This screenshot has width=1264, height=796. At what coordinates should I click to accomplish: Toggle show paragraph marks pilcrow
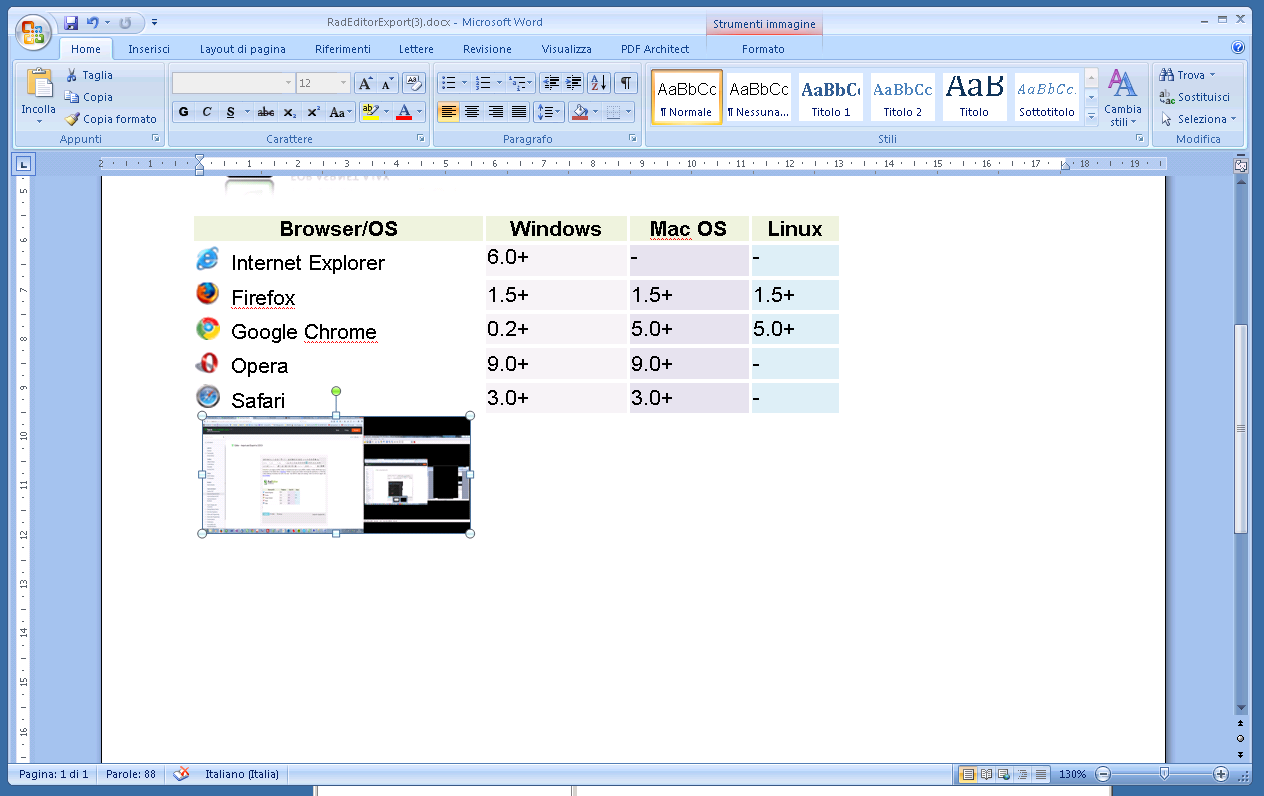[x=625, y=83]
